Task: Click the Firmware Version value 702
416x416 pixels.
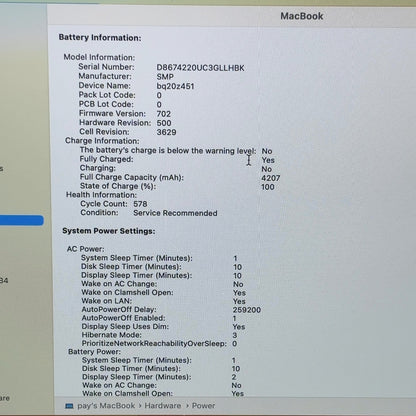Action: pos(164,114)
